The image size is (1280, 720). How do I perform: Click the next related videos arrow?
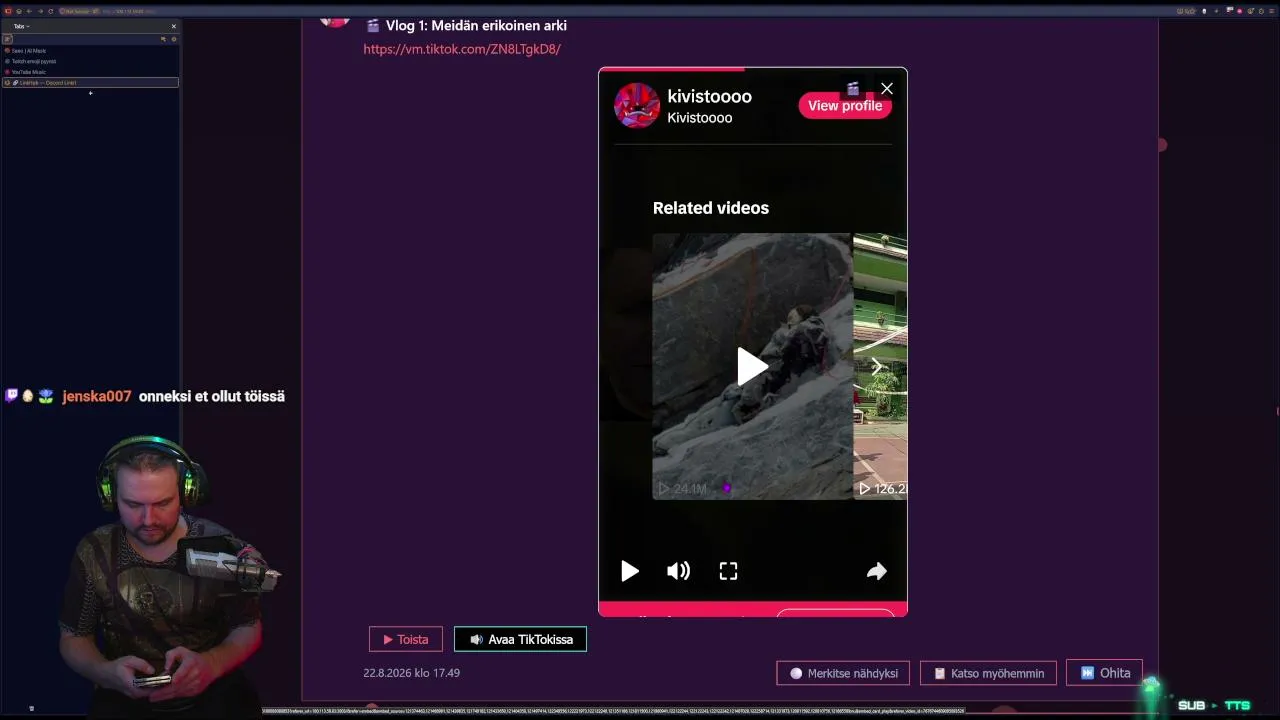[877, 366]
